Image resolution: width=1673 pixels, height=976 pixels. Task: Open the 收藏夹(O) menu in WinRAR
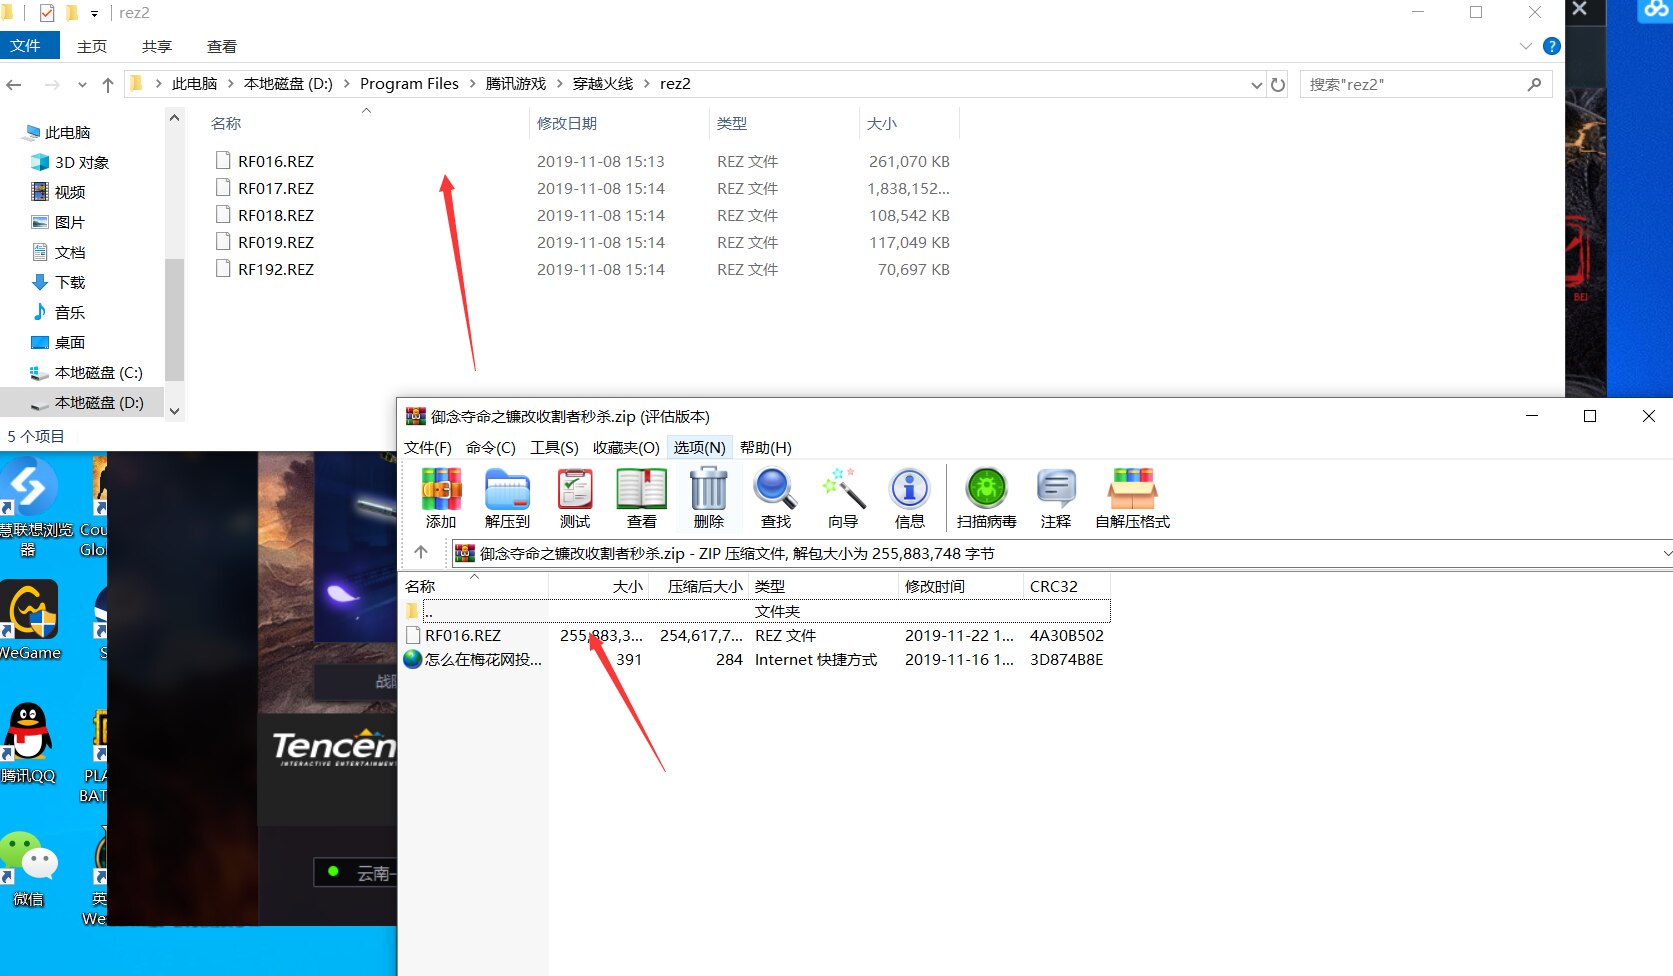626,447
